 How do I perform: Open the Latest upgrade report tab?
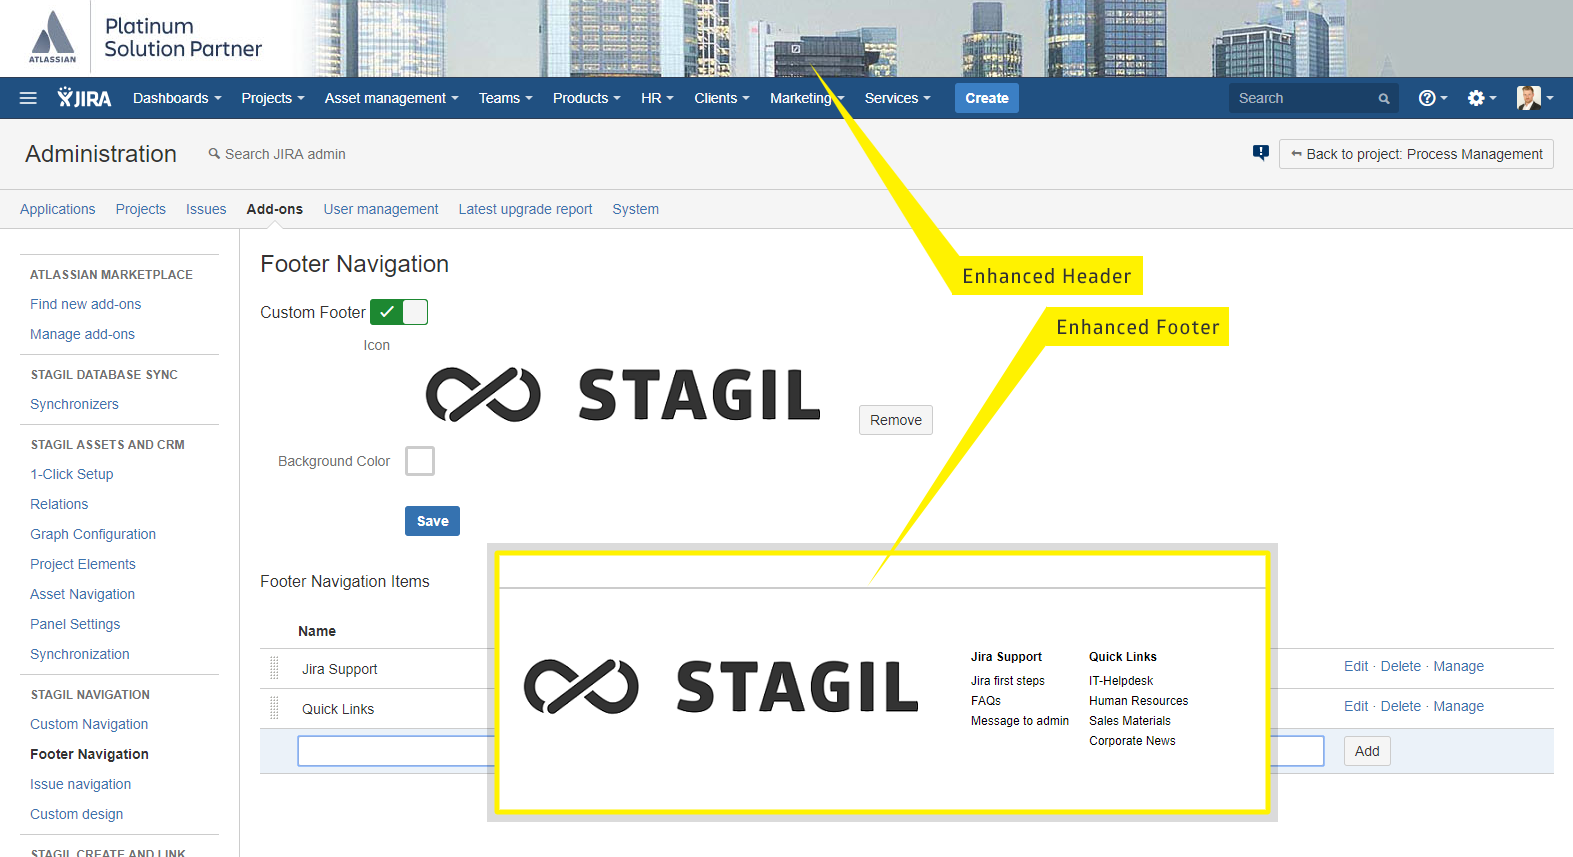526,209
